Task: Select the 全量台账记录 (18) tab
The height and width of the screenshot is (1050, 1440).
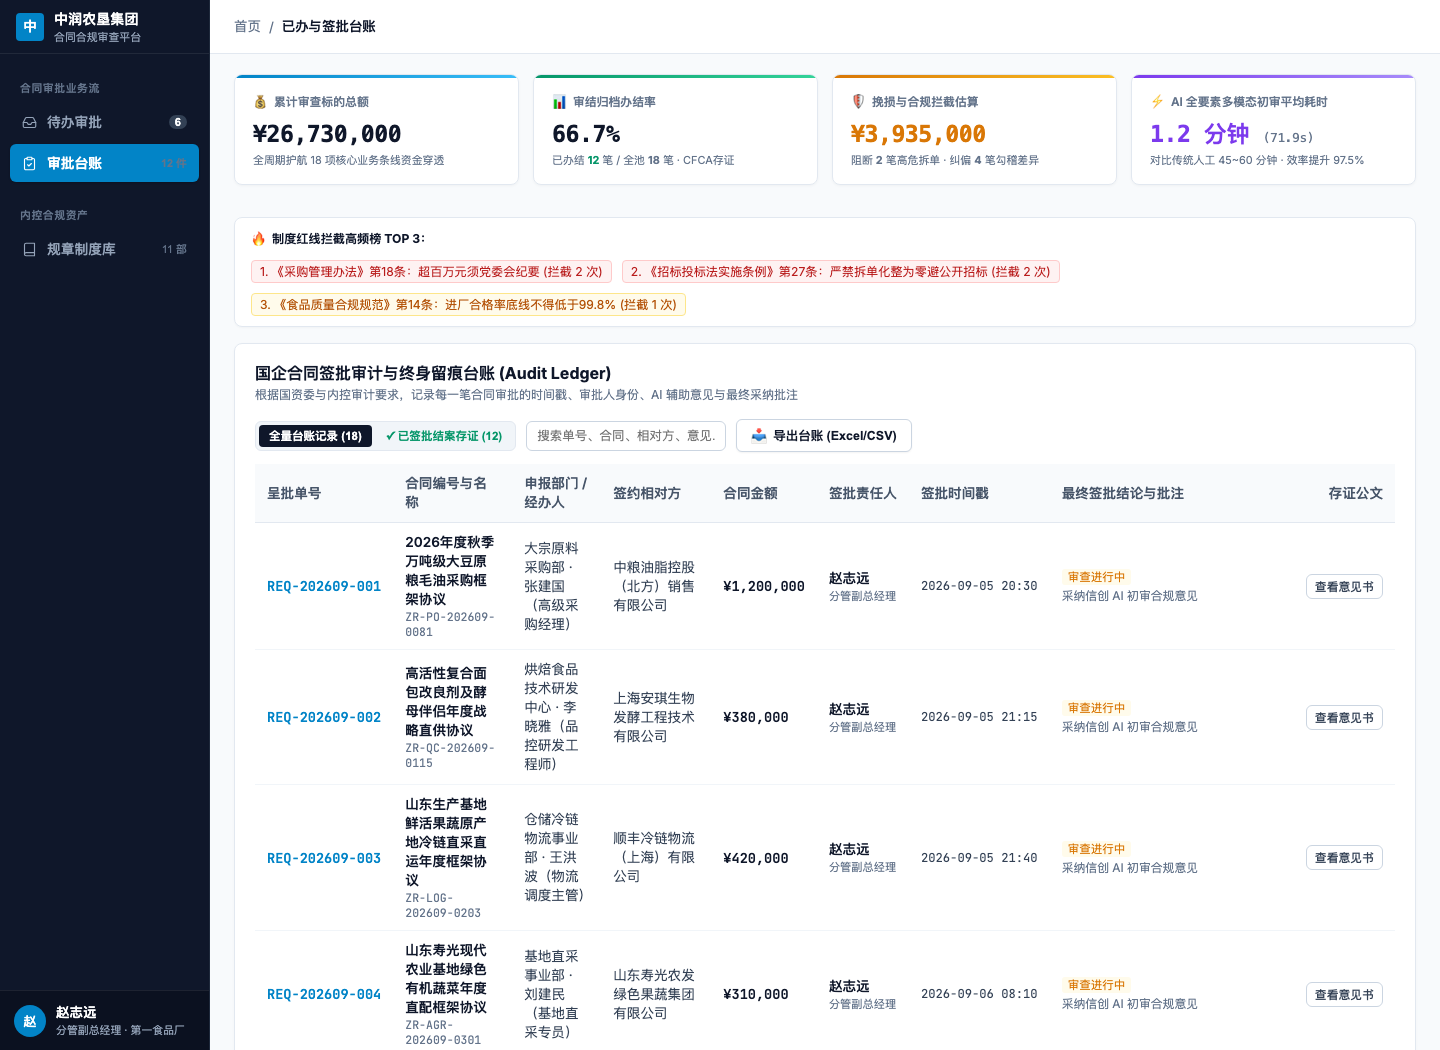Action: click(x=315, y=436)
